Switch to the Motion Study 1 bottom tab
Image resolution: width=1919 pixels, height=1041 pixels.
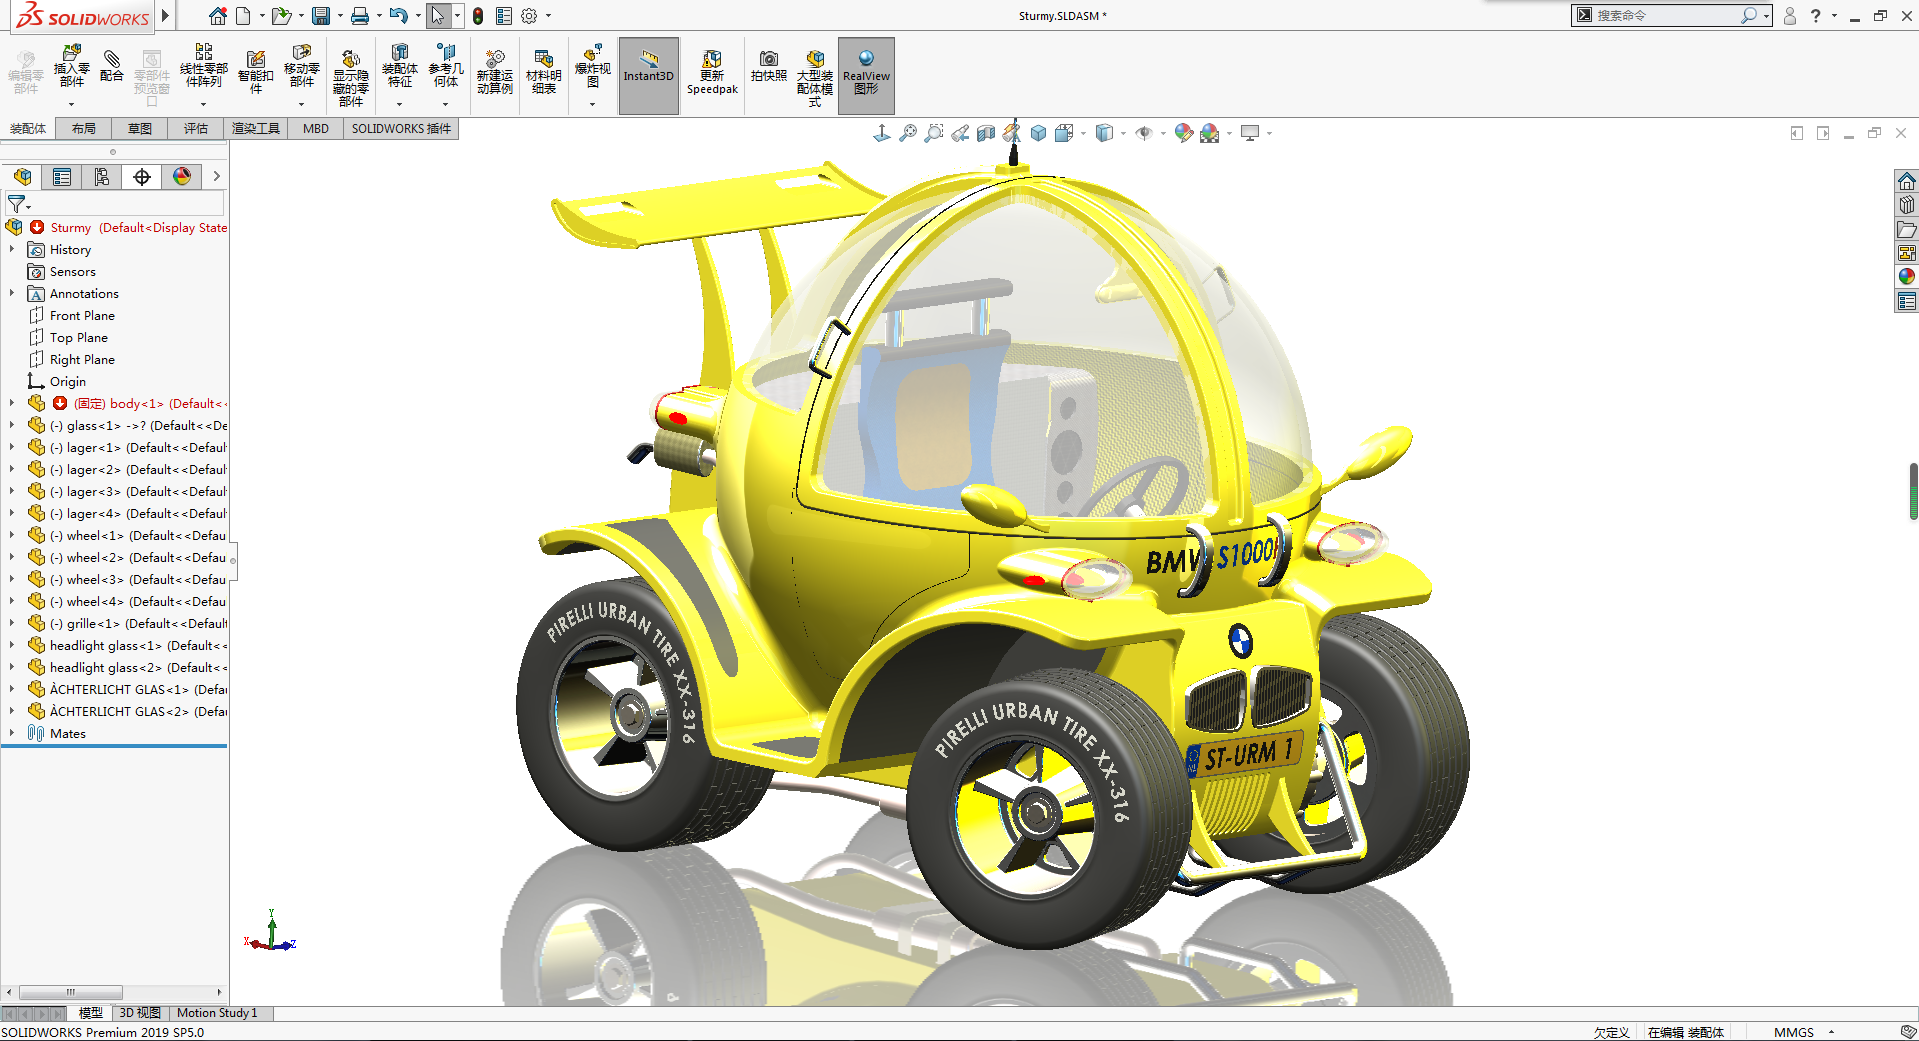217,1013
